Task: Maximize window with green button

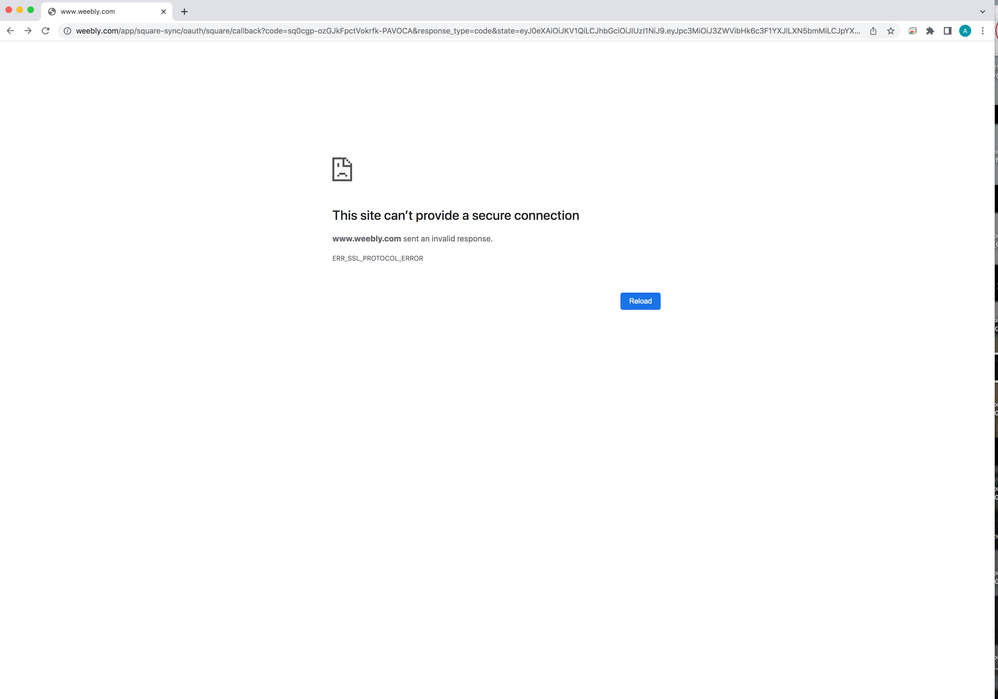Action: click(31, 10)
